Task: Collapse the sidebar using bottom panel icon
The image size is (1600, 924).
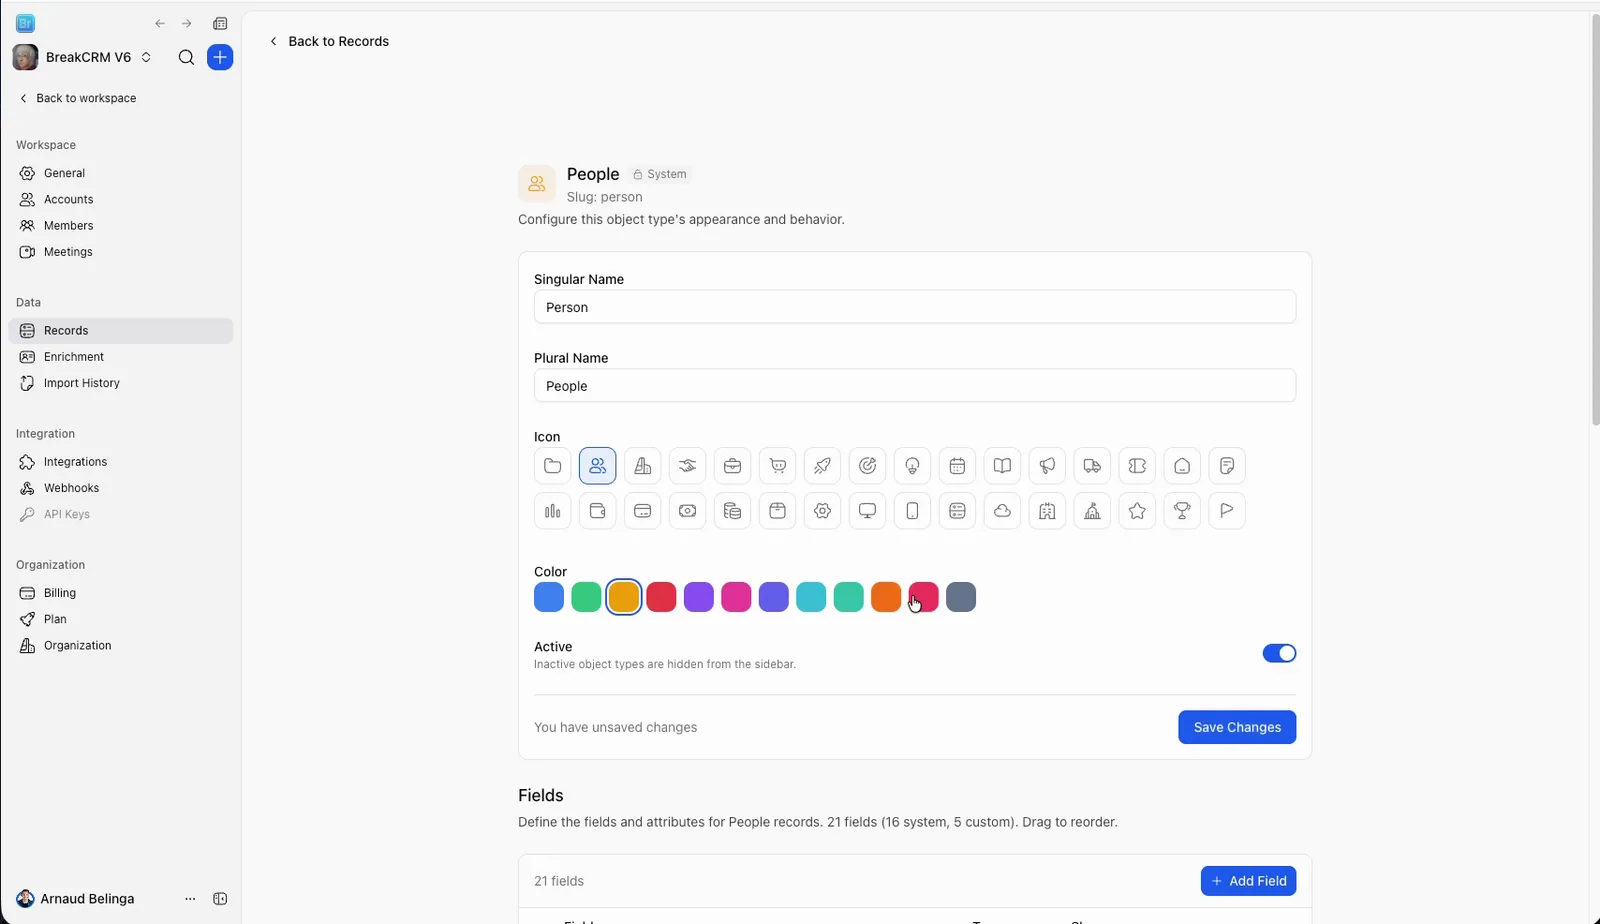Action: (x=220, y=899)
